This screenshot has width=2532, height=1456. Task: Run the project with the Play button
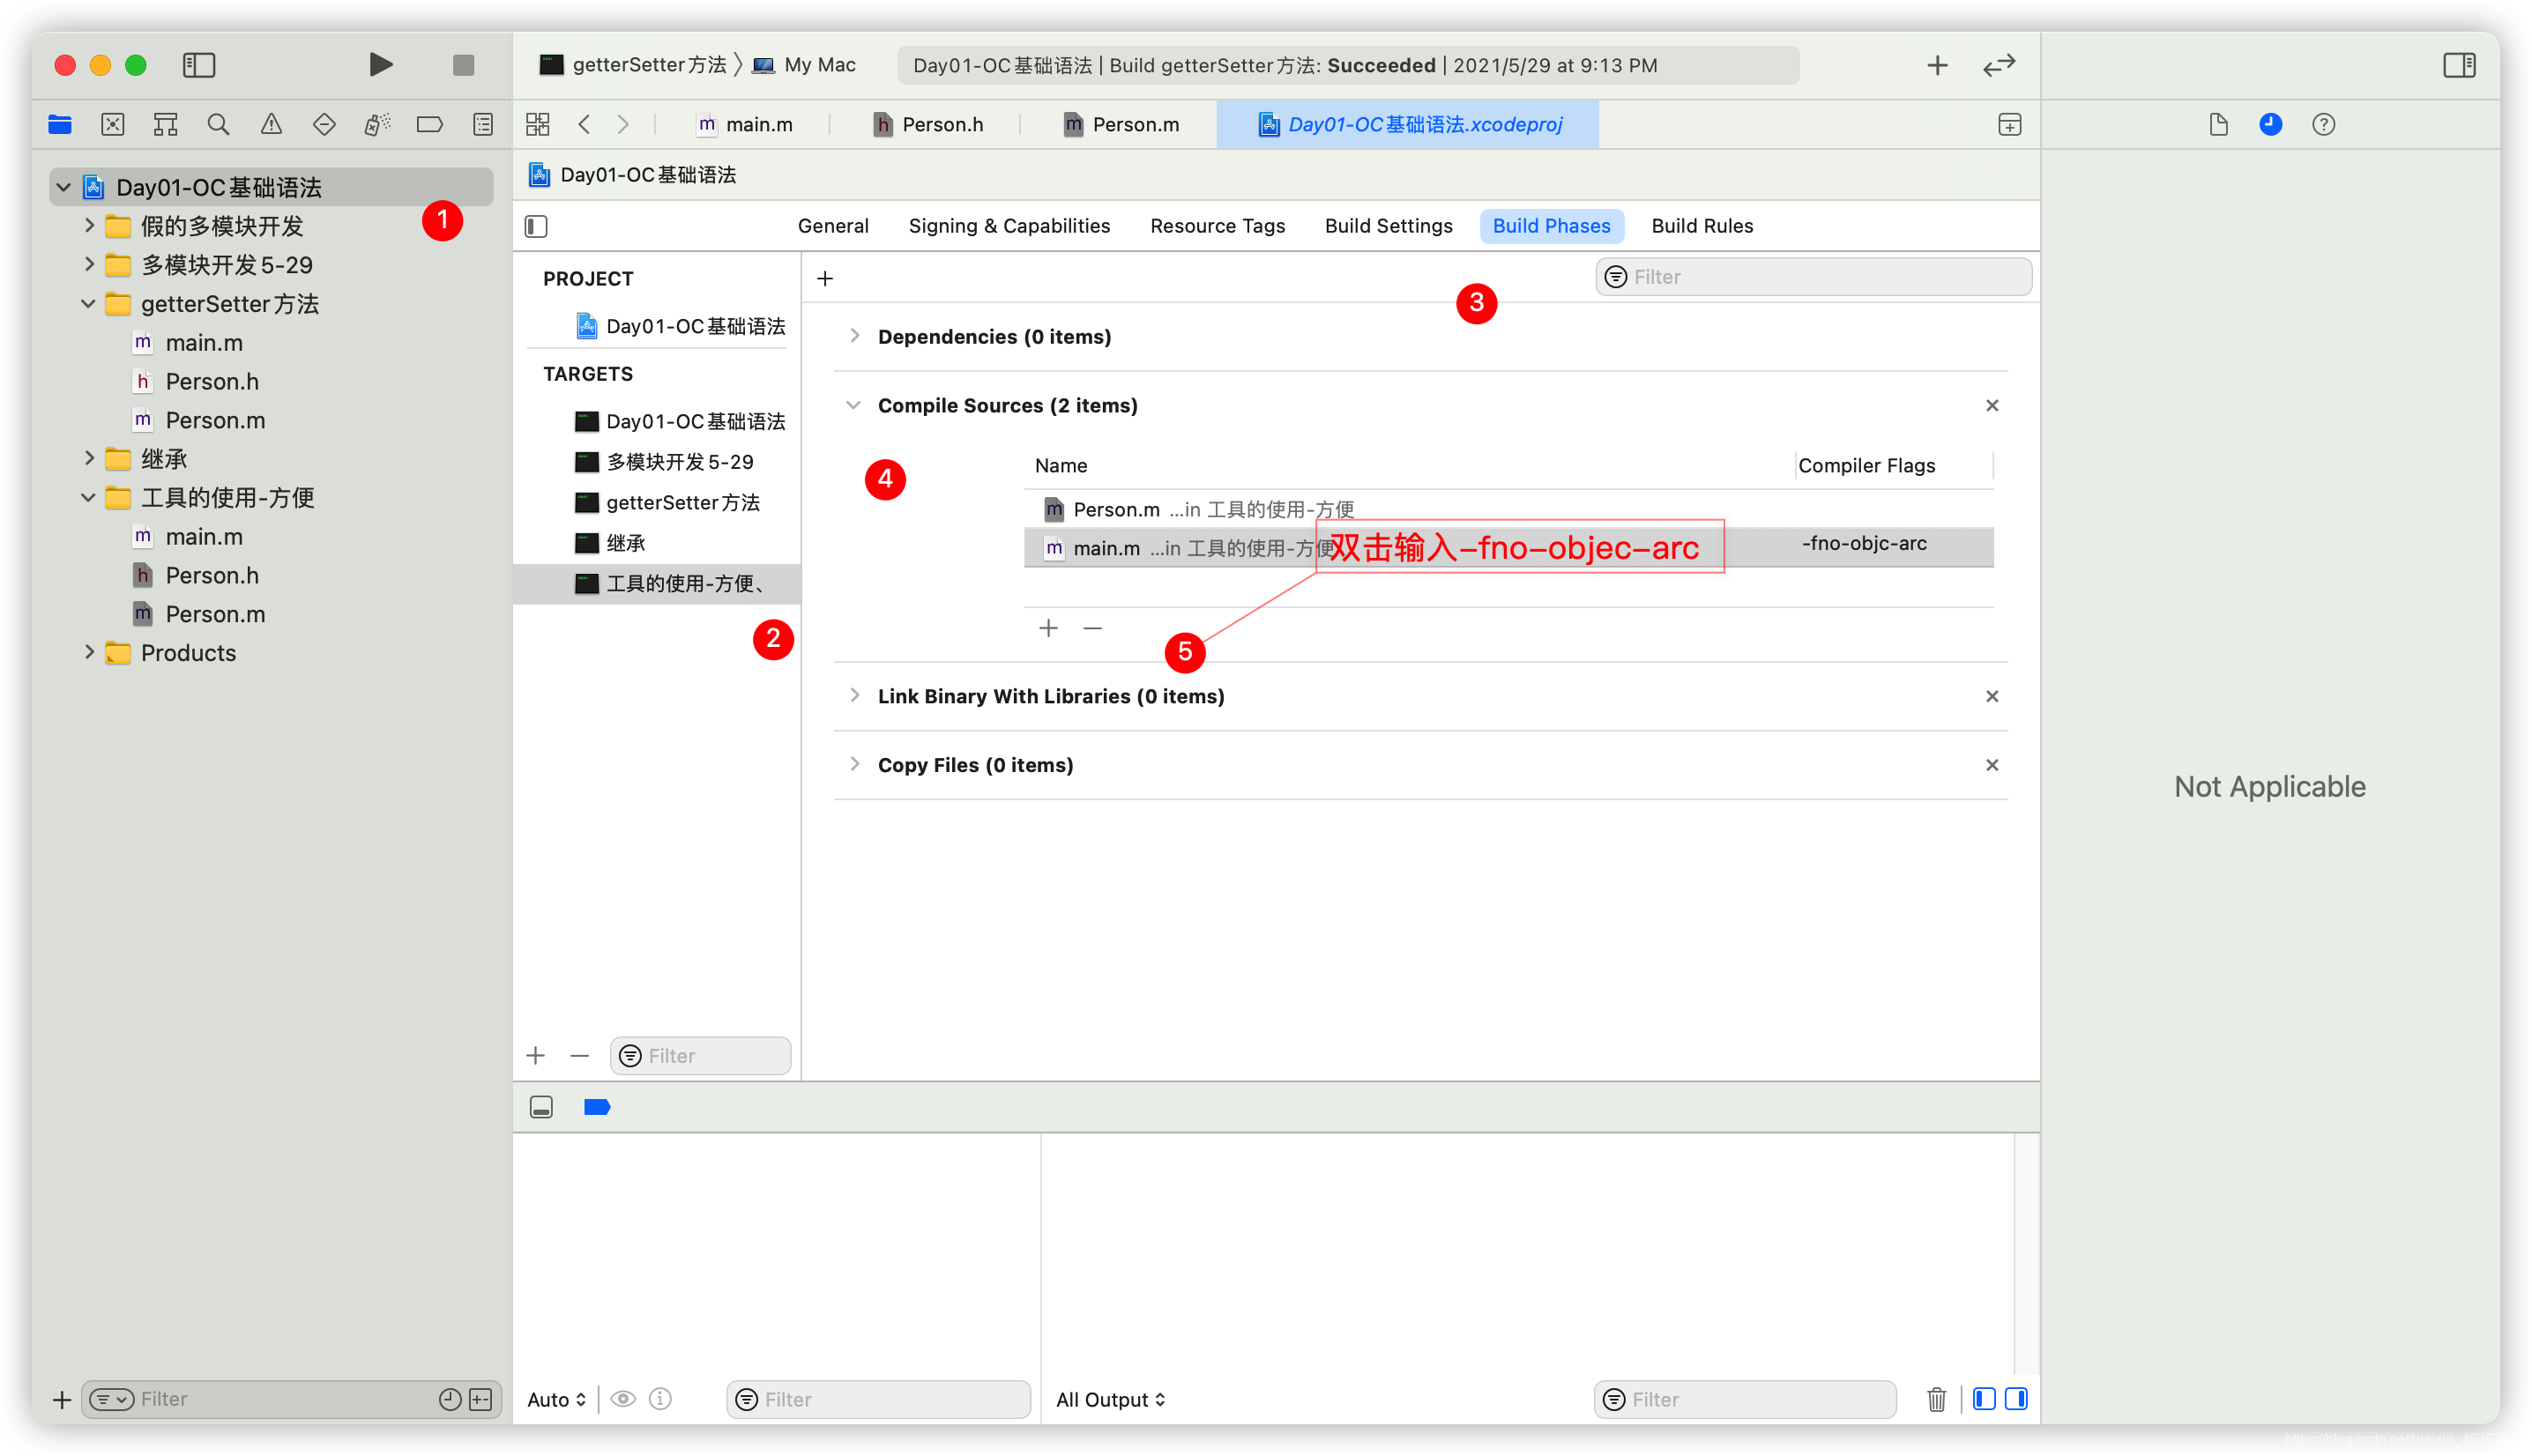380,64
